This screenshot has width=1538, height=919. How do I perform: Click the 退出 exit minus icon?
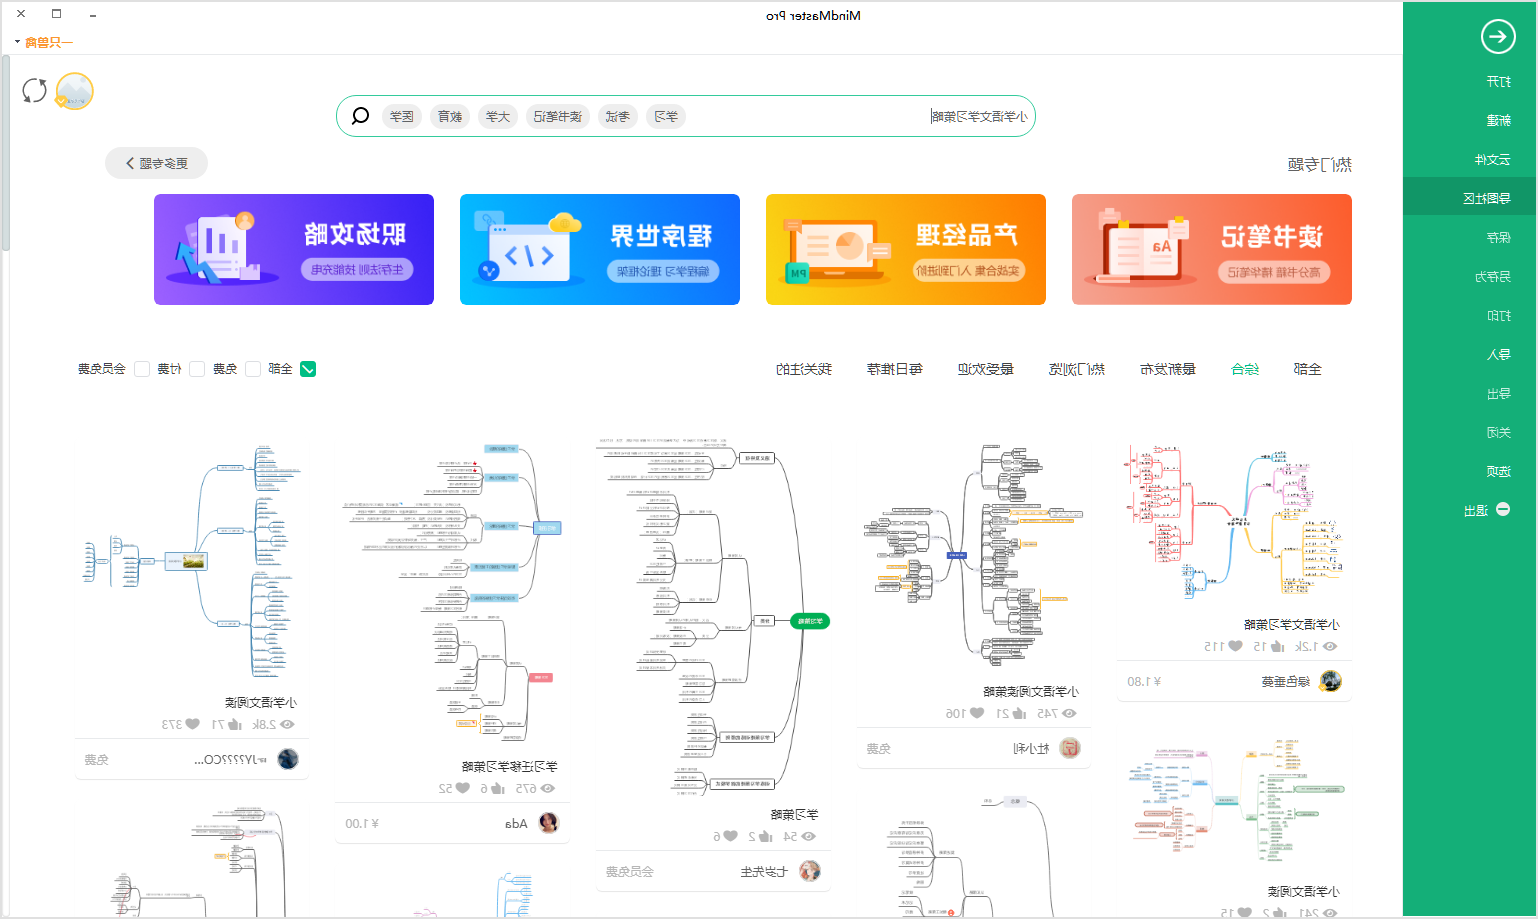coord(1503,510)
